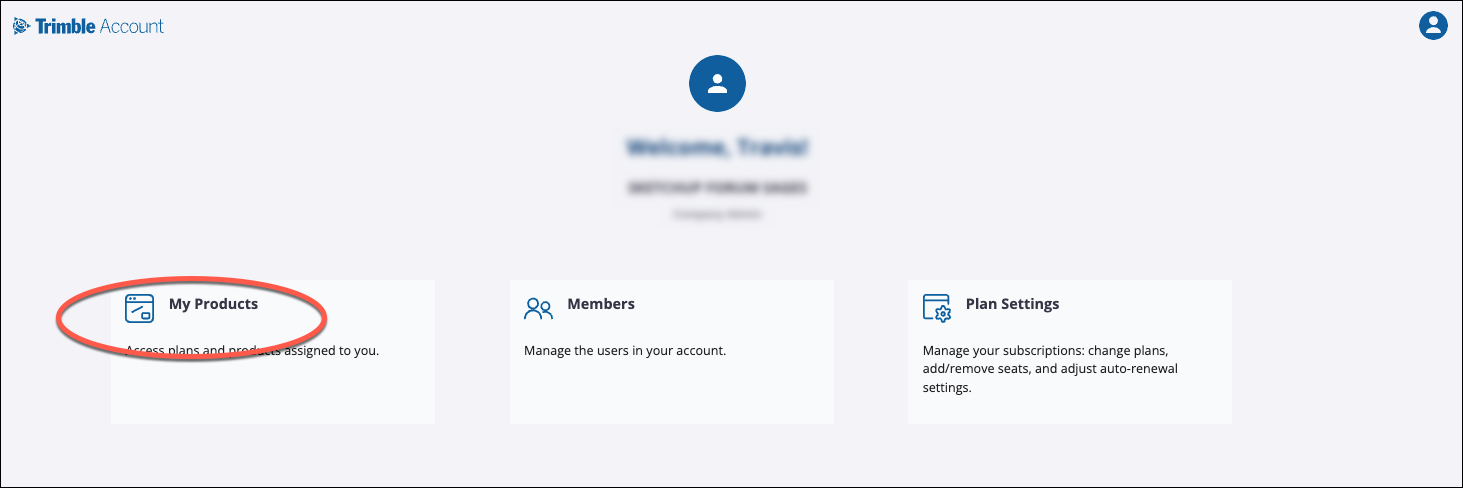Image resolution: width=1463 pixels, height=488 pixels.
Task: Click empty area inside Members card
Action: (x=671, y=395)
